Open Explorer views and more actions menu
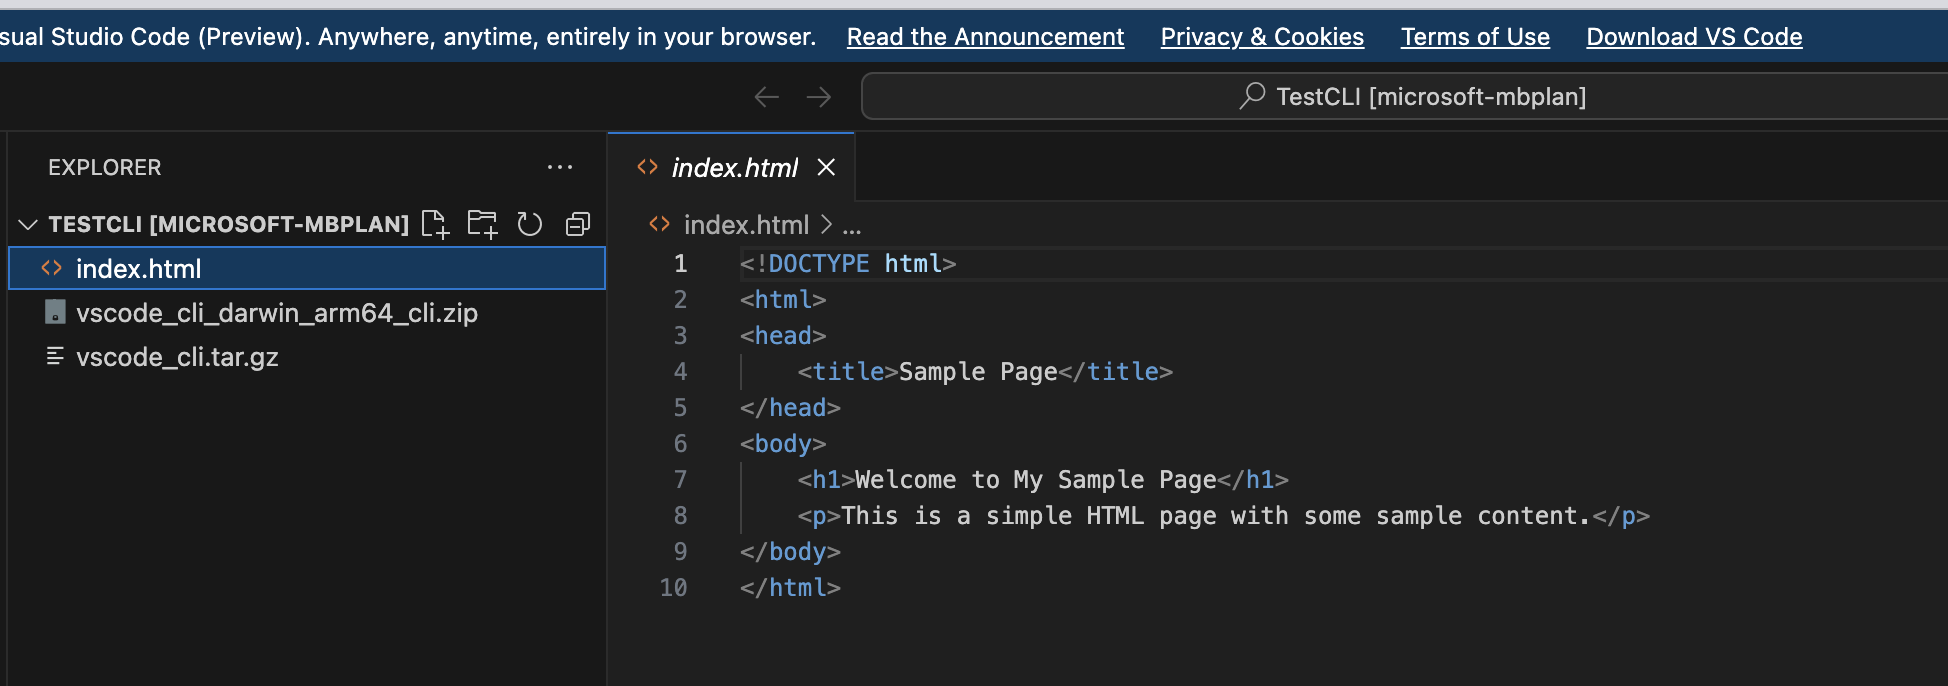The width and height of the screenshot is (1948, 686). [x=560, y=167]
